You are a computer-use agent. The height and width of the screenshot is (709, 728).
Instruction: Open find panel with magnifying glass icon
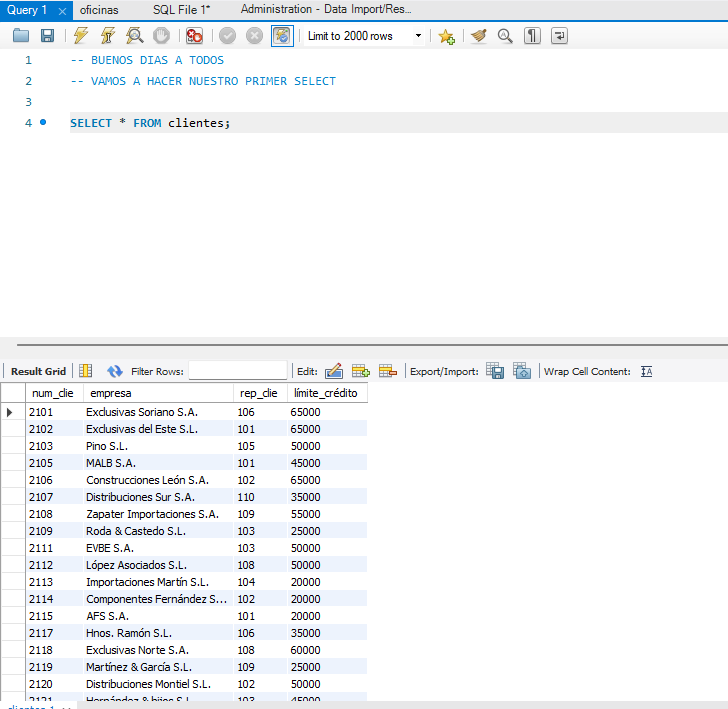(x=505, y=36)
